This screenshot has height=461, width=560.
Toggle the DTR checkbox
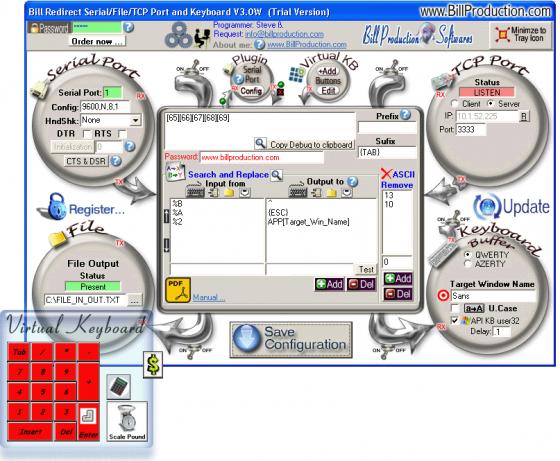tap(87, 134)
